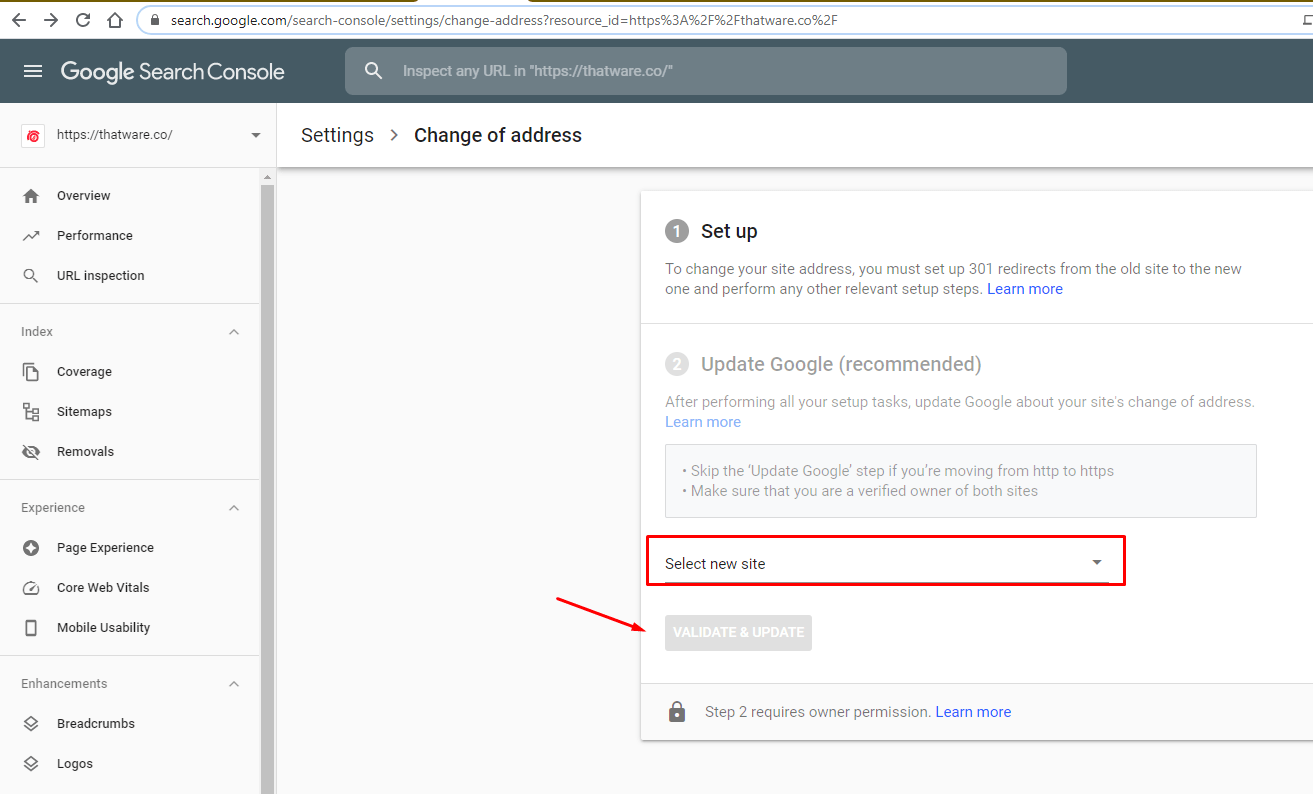Screen dimensions: 1313x794
Task: Open the property selector dropdown arrow
Action: [256, 135]
